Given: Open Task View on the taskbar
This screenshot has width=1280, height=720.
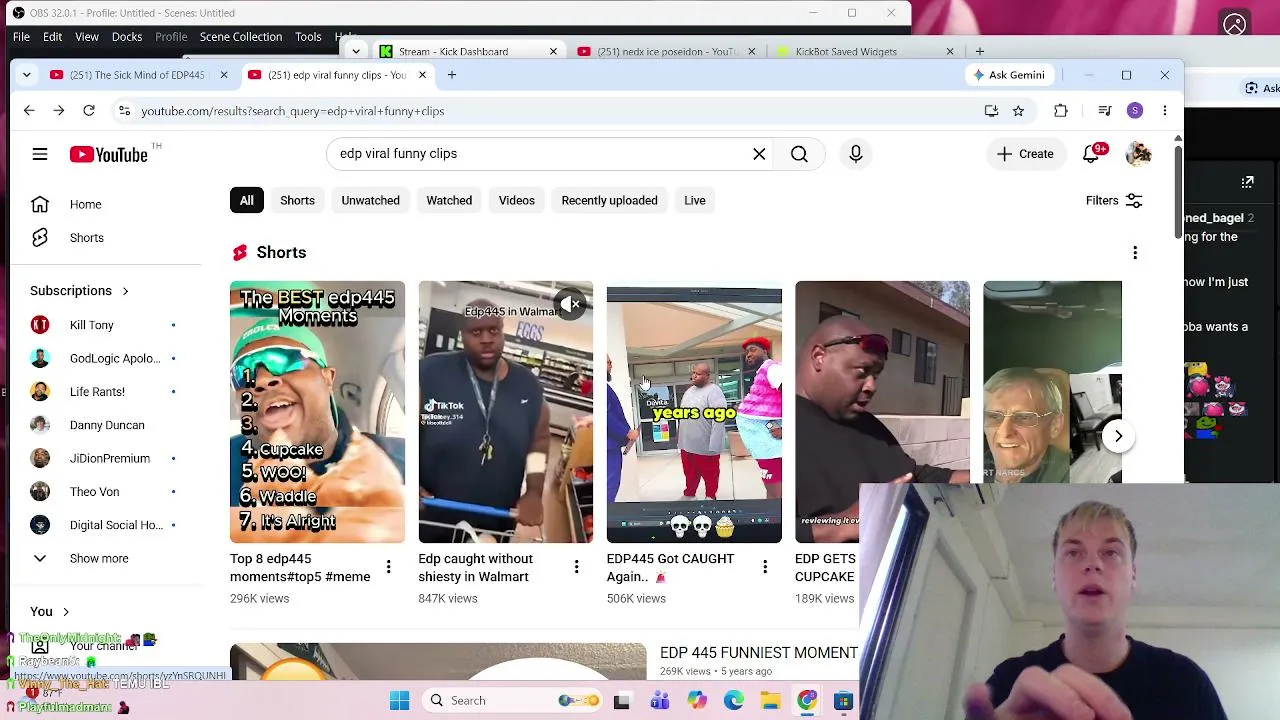Looking at the screenshot, I should point(622,700).
